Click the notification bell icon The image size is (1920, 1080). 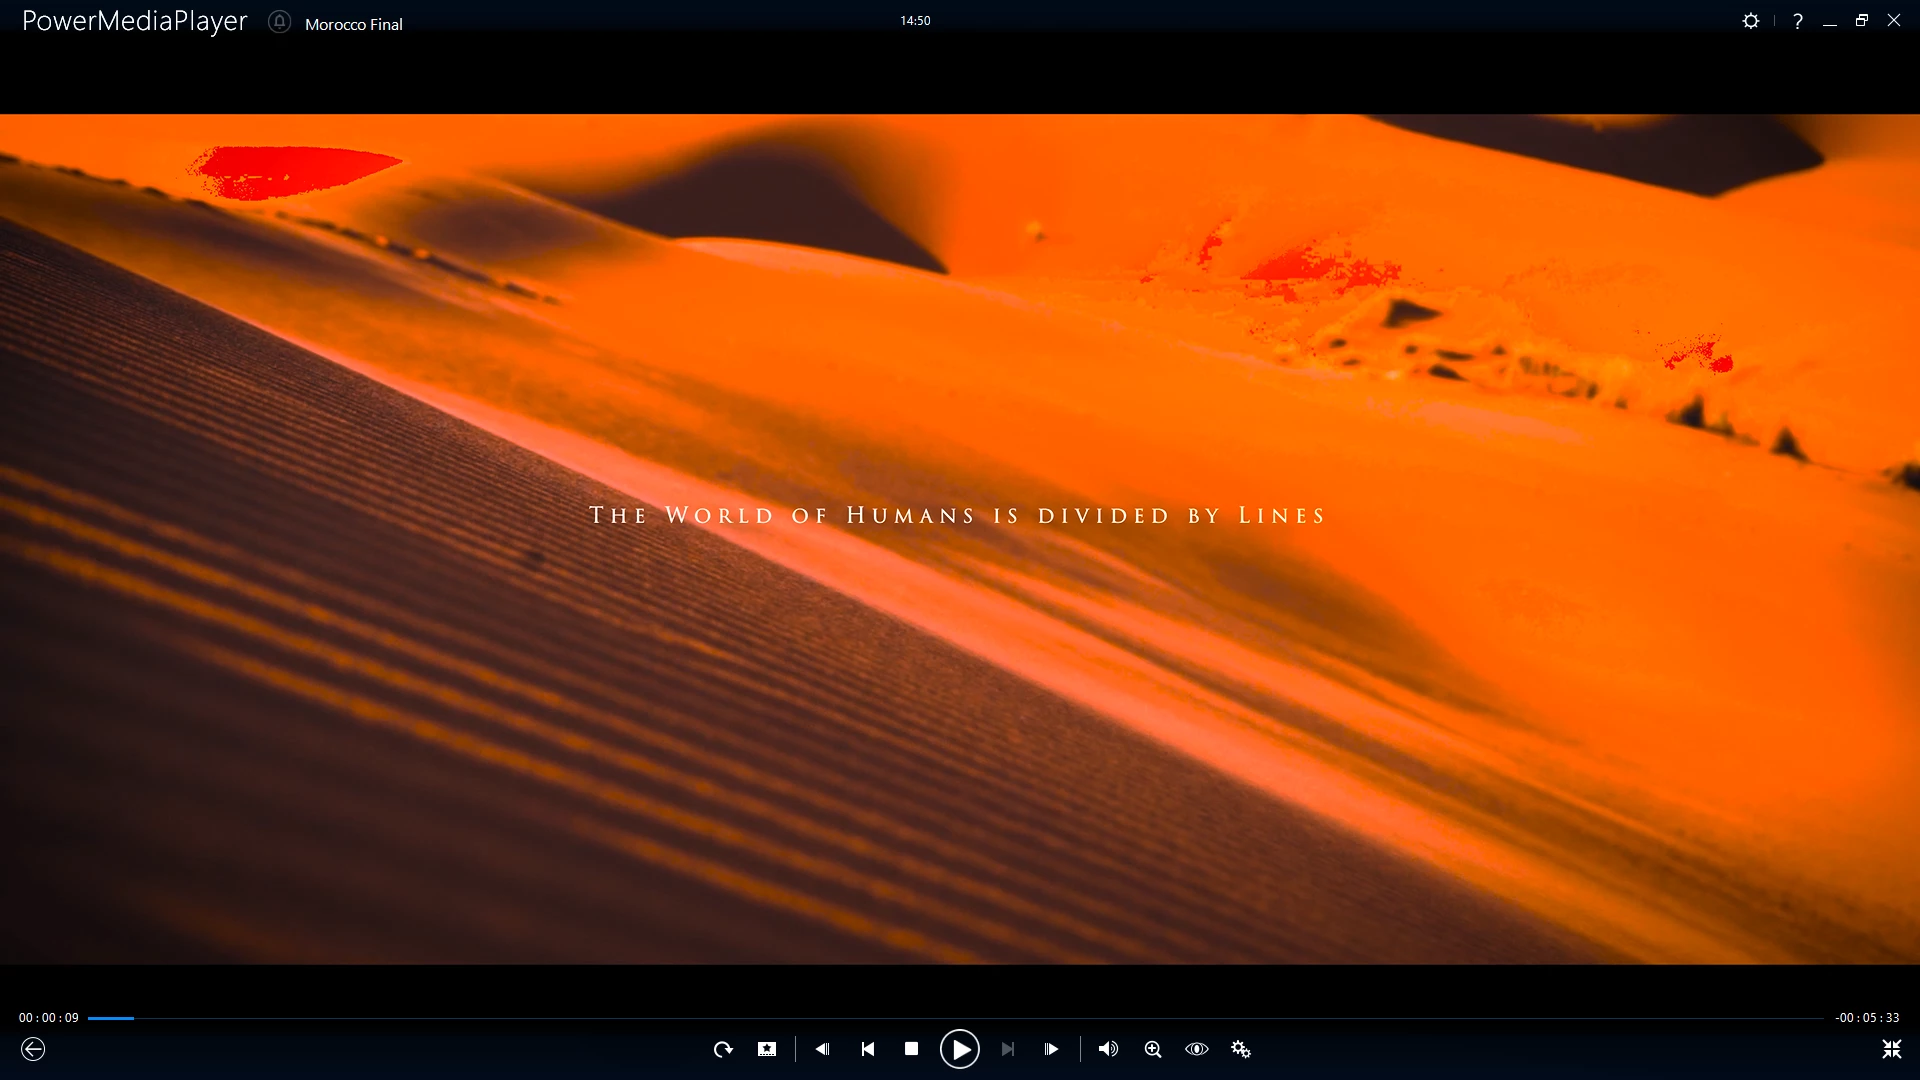[x=279, y=22]
